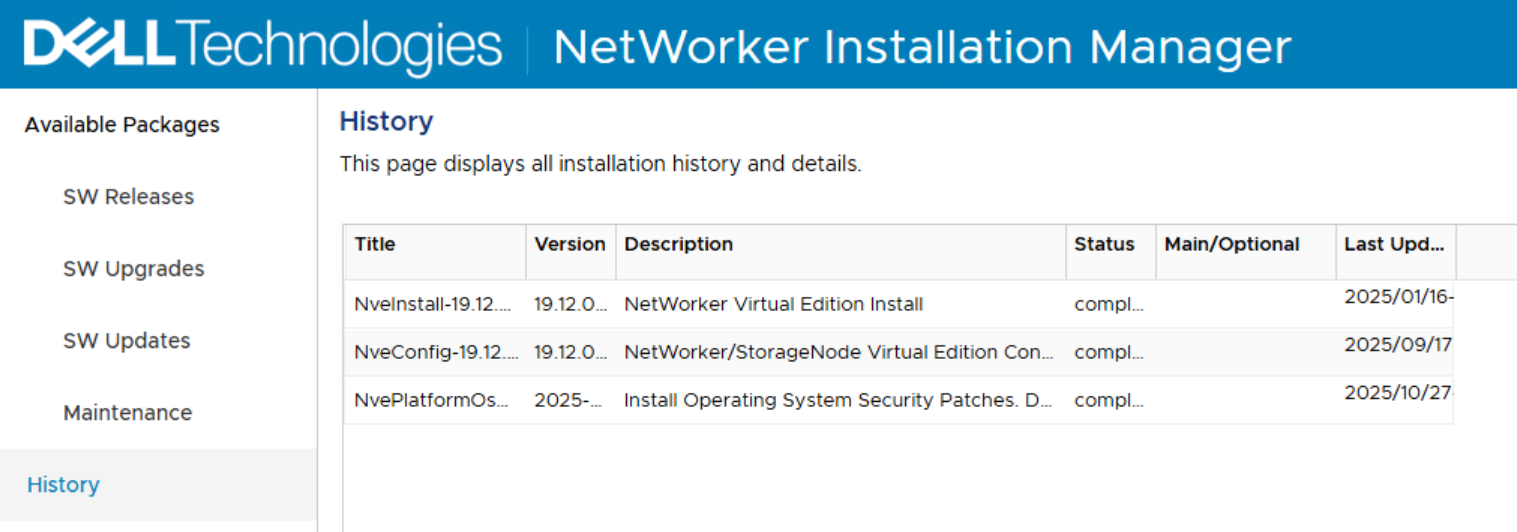Click status cell of NveInstall row
This screenshot has height=532, width=1517.
(x=1109, y=304)
